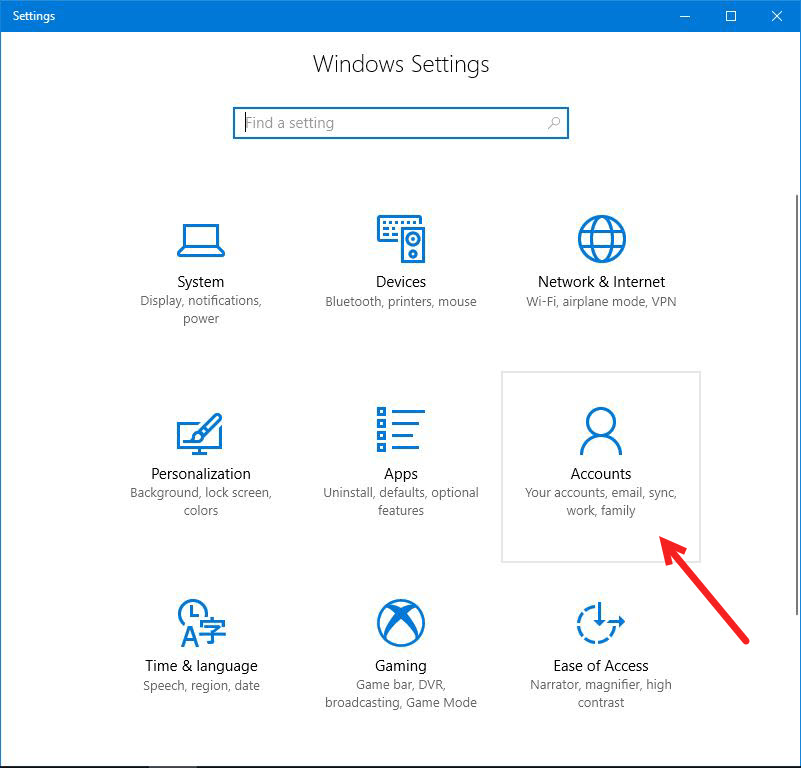The image size is (801, 768).
Task: Click the search magnifier icon
Action: point(554,123)
